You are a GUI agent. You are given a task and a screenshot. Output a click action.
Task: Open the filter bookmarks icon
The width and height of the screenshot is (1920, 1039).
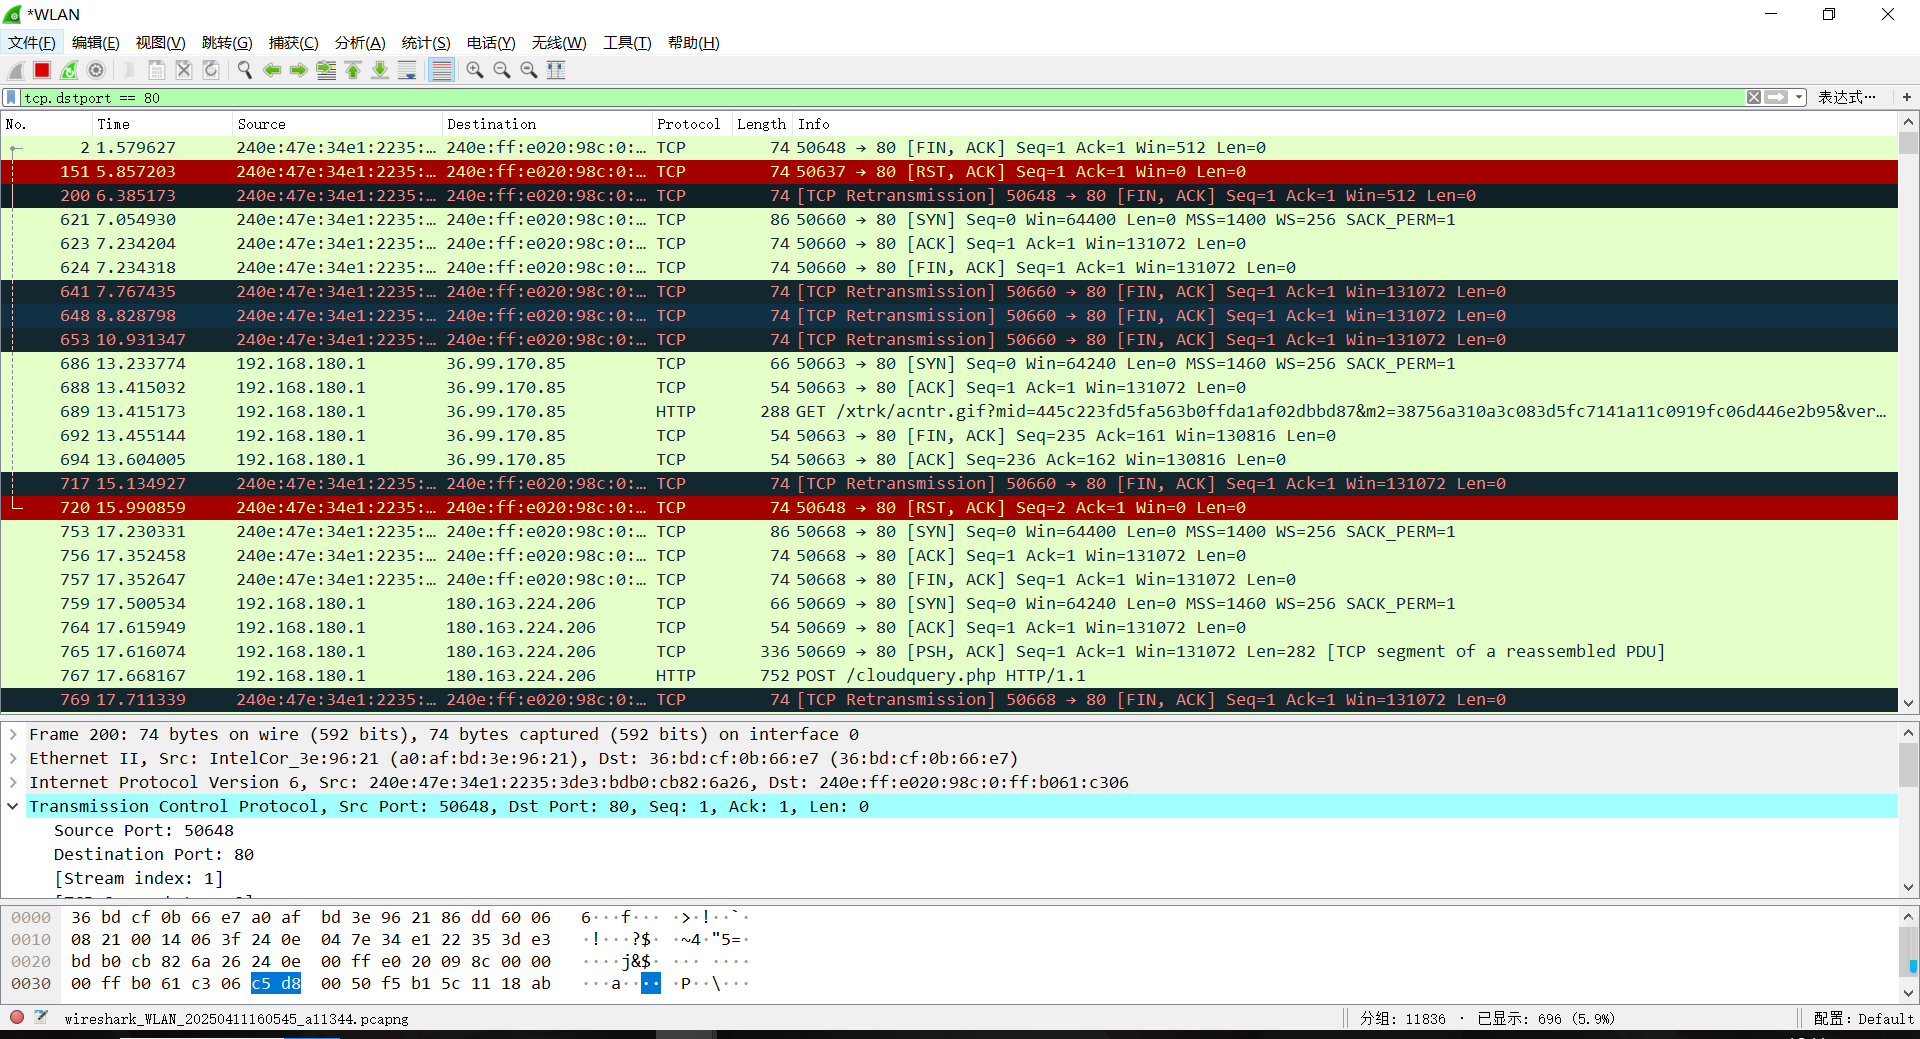(10, 97)
